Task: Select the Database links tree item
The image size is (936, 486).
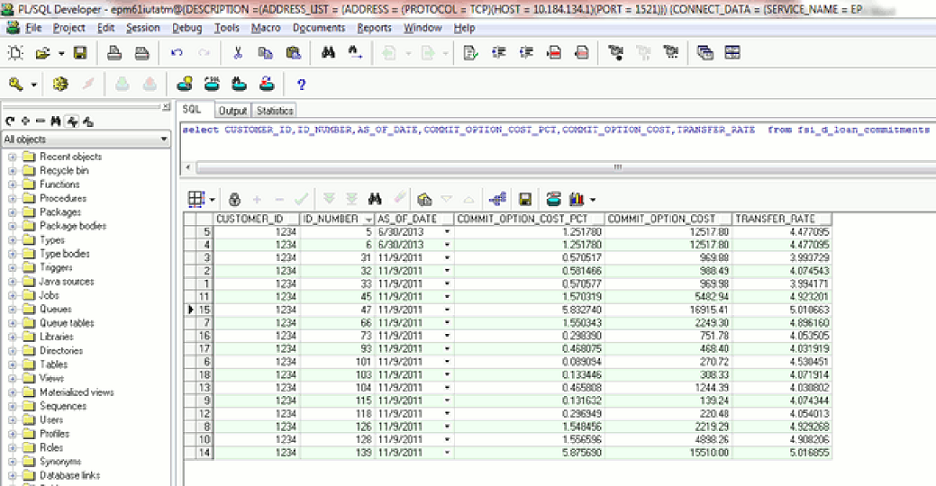Action: coord(69,475)
